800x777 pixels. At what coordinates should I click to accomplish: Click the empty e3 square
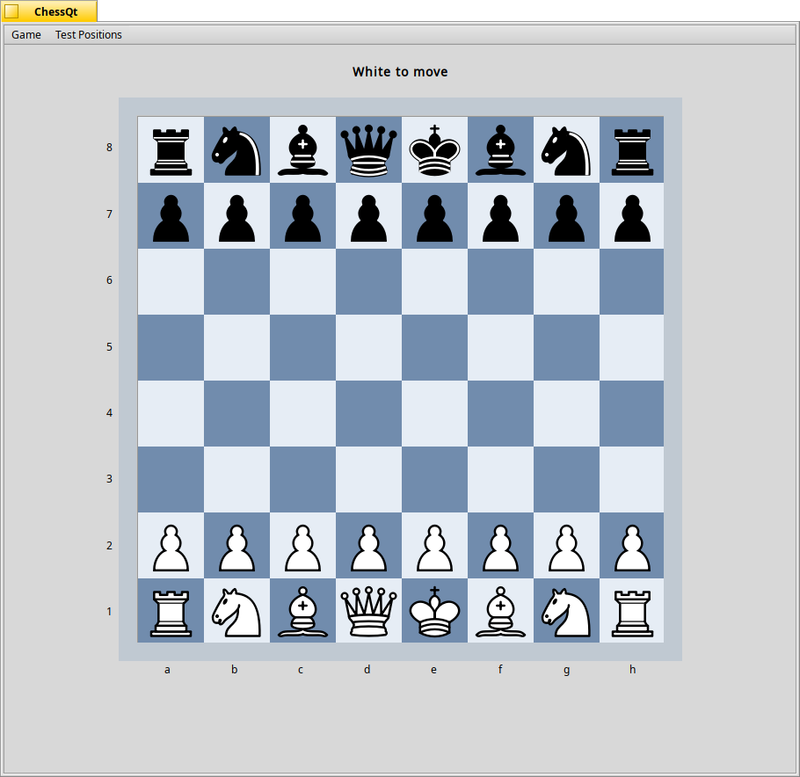pos(435,479)
